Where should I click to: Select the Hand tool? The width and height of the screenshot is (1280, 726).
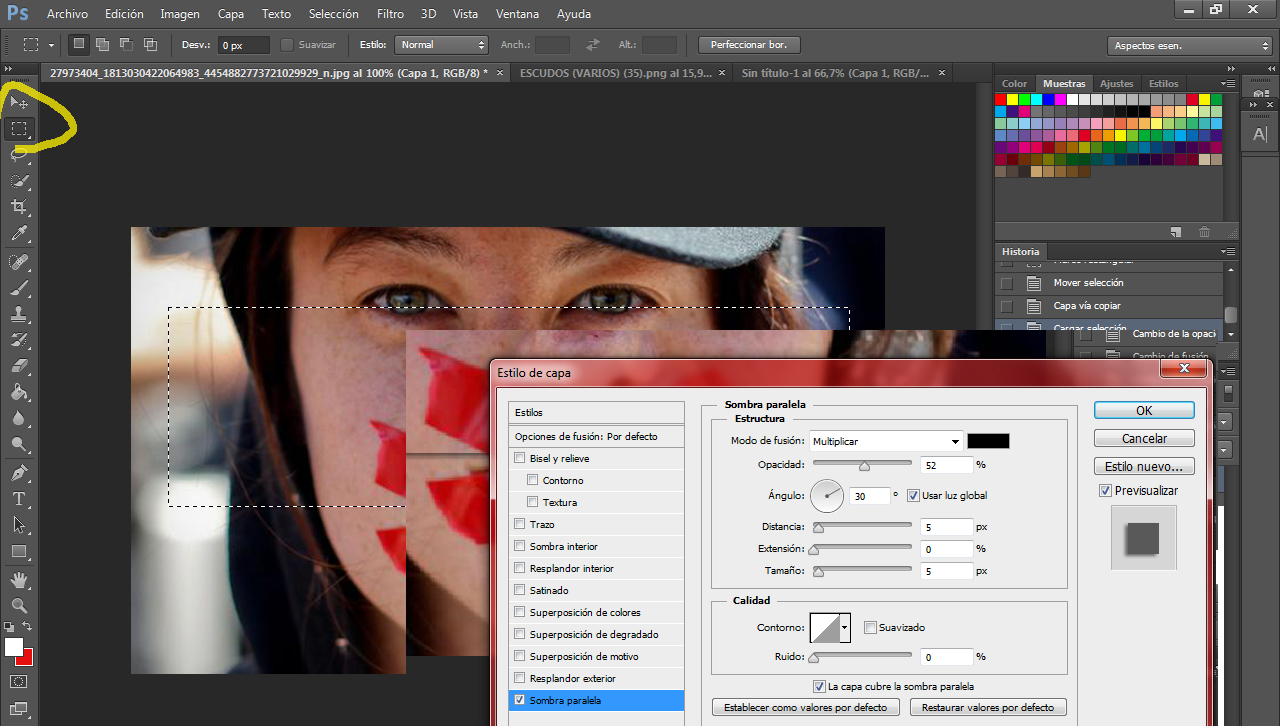tap(19, 580)
